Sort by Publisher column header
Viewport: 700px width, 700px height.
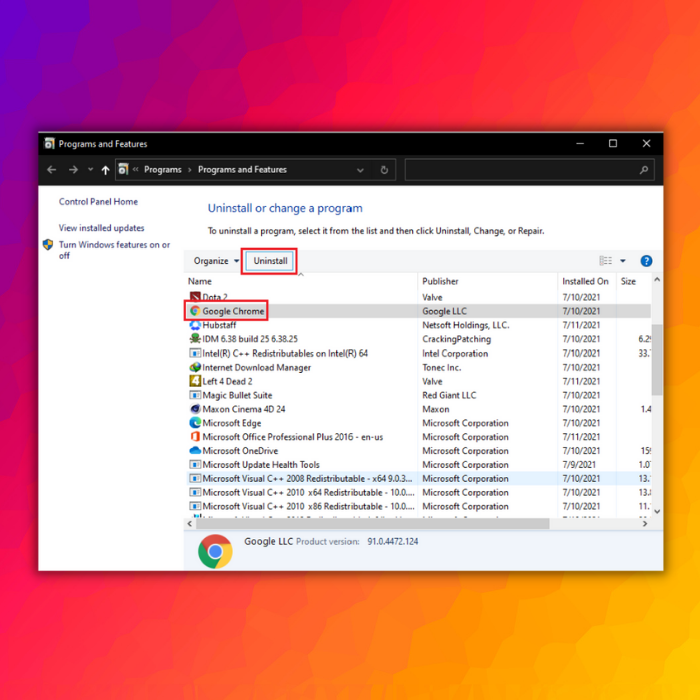(440, 281)
